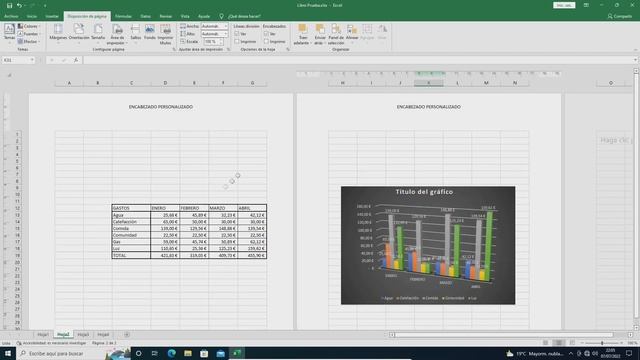The width and height of the screenshot is (640, 360).
Task: Open the Alto height dropdown
Action: click(214, 34)
